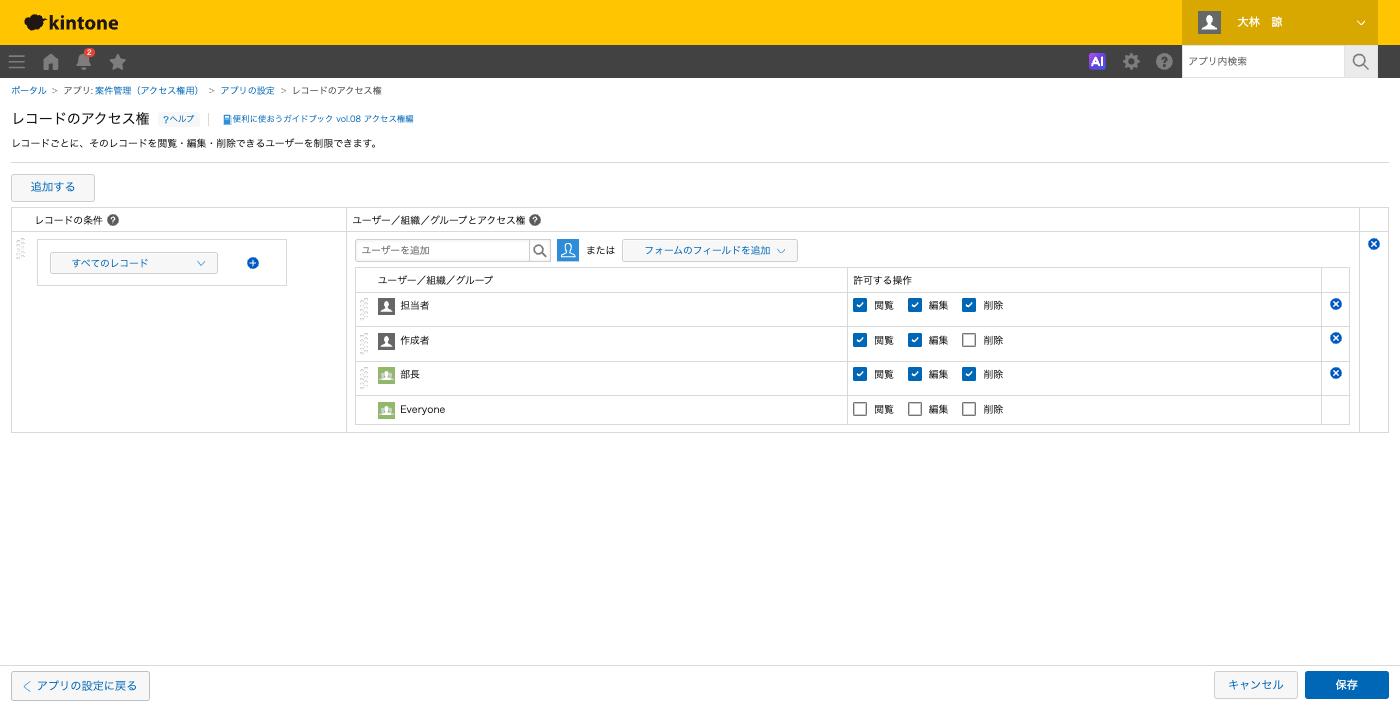Enable 削除 for 作成者
Viewport: 1400px width, 707px height.
(x=969, y=340)
